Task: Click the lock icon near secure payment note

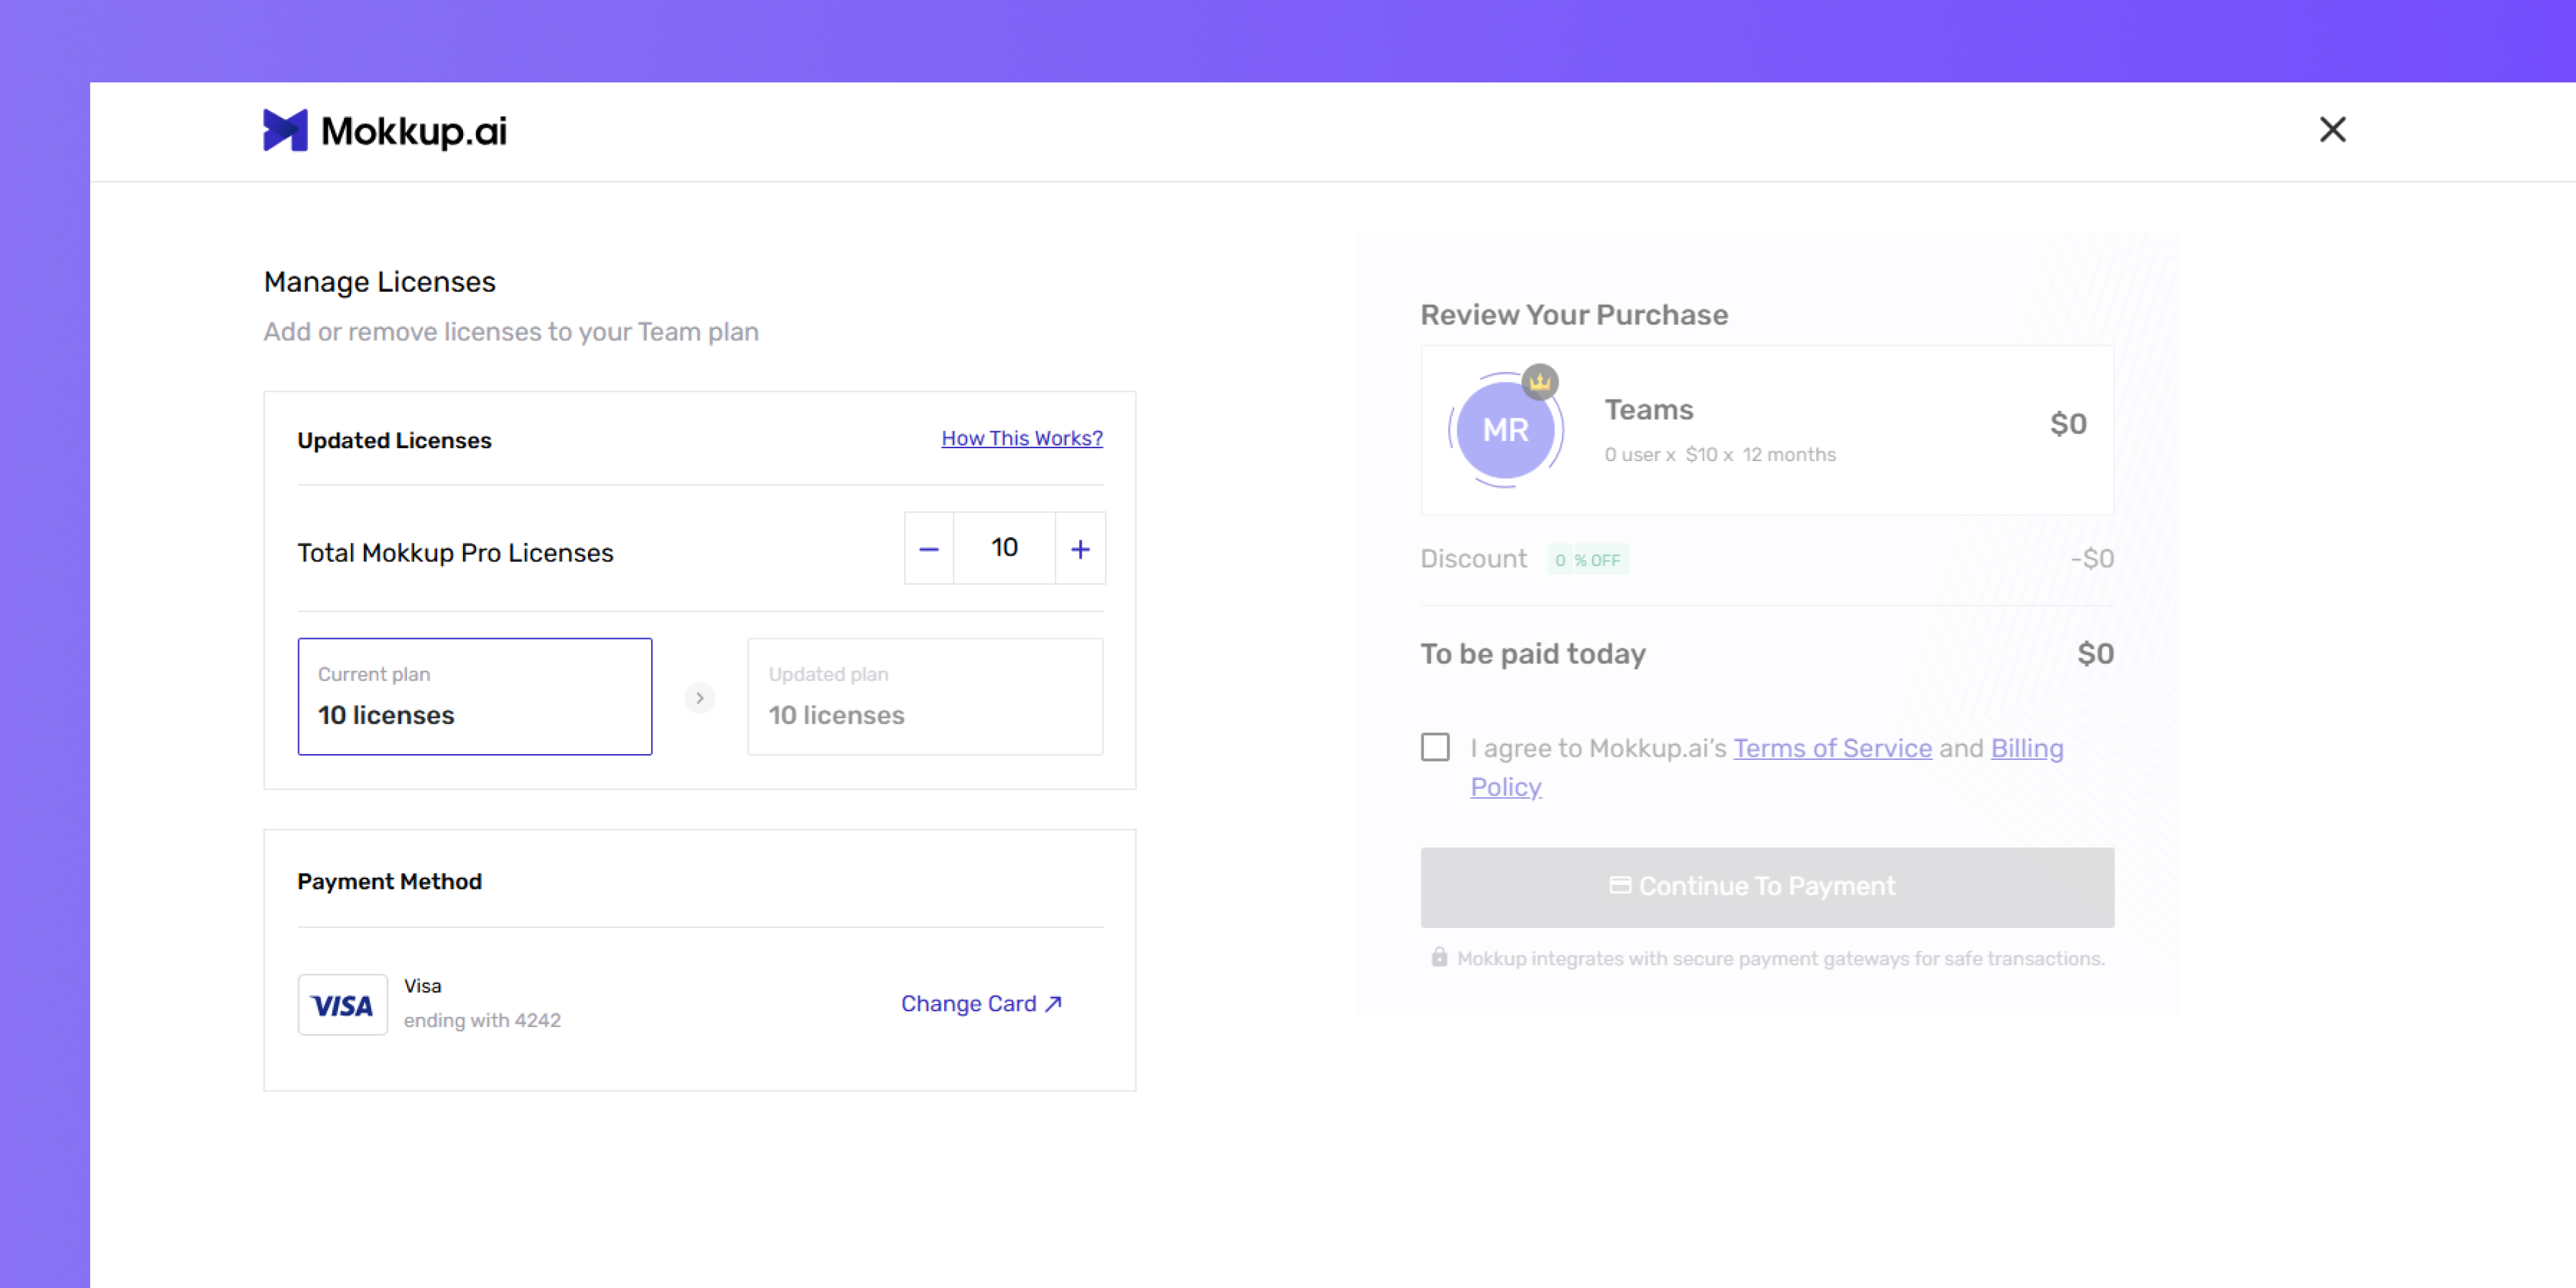Action: pyautogui.click(x=1439, y=957)
